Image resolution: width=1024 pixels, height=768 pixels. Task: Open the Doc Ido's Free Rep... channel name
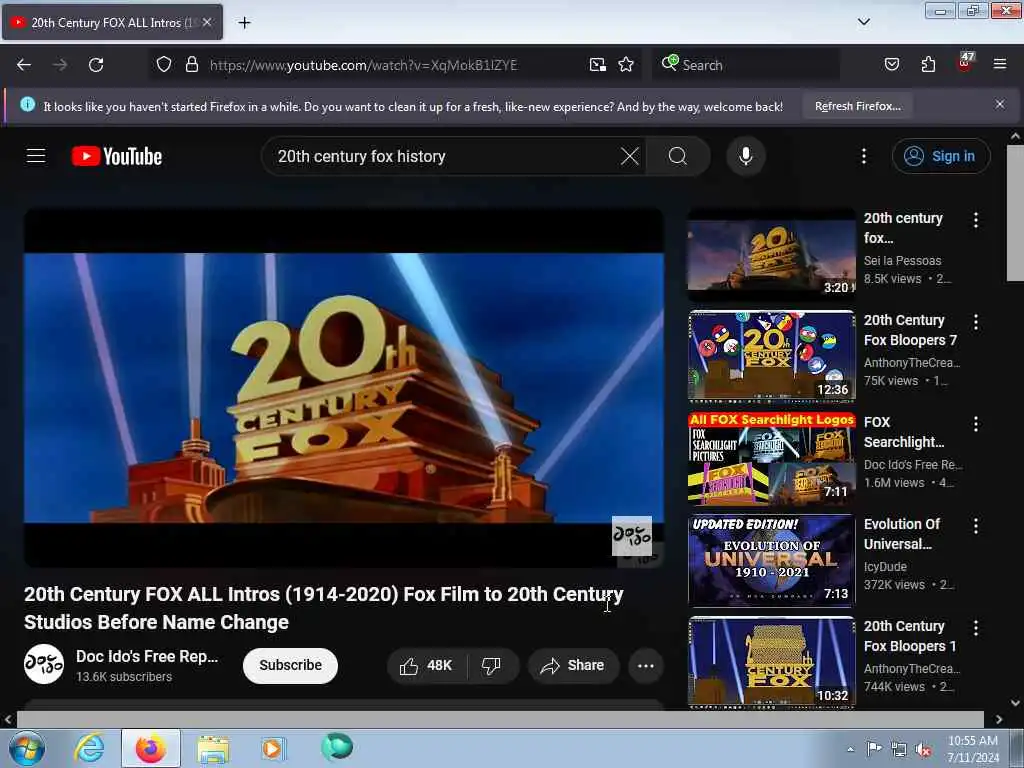(x=147, y=656)
